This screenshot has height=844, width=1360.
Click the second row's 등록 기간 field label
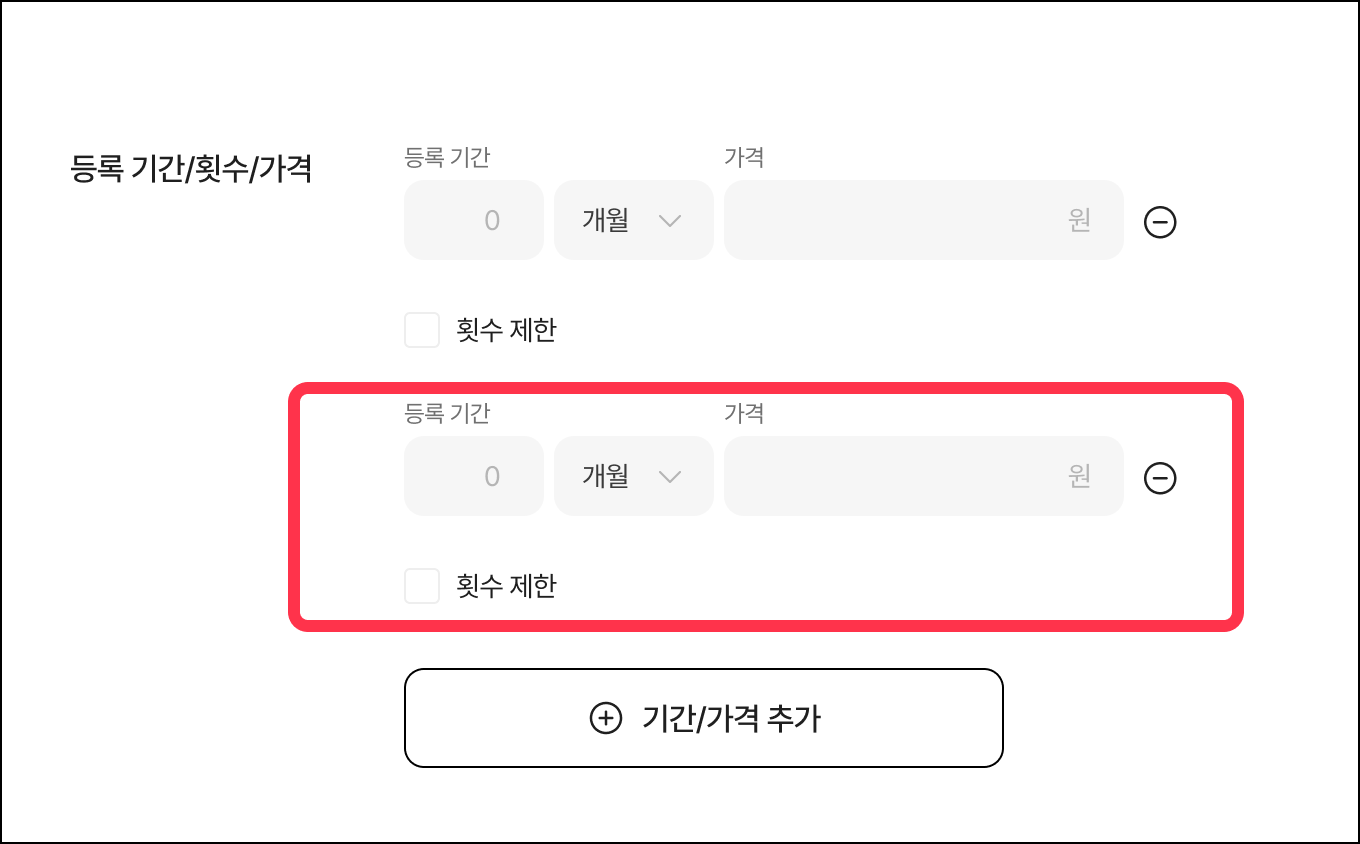click(447, 413)
